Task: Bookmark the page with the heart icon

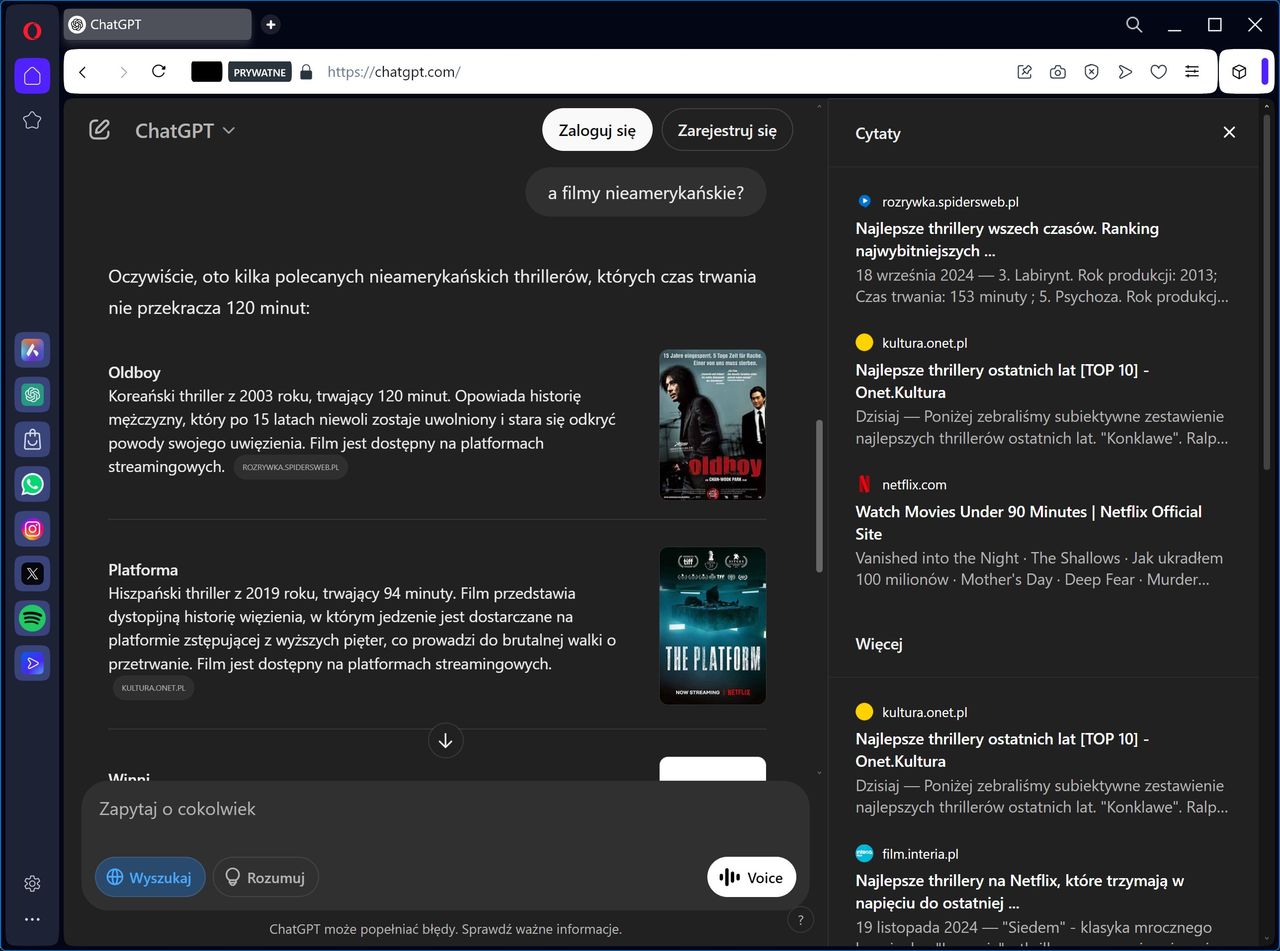Action: [x=1159, y=72]
